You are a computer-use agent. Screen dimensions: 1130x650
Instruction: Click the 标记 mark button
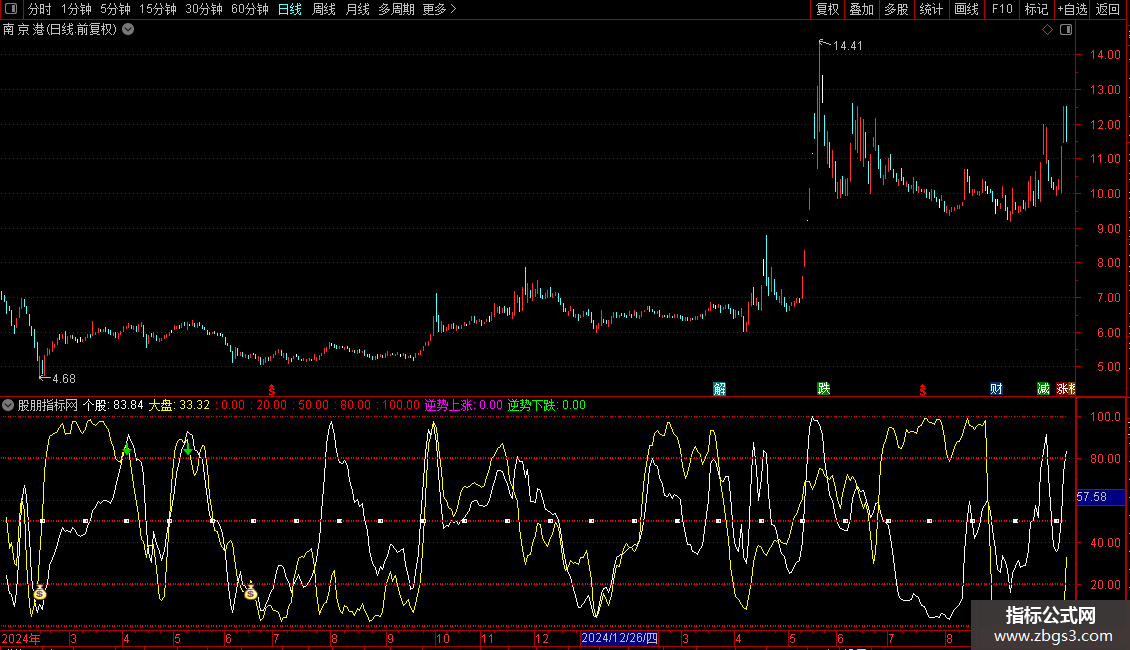pos(1036,9)
